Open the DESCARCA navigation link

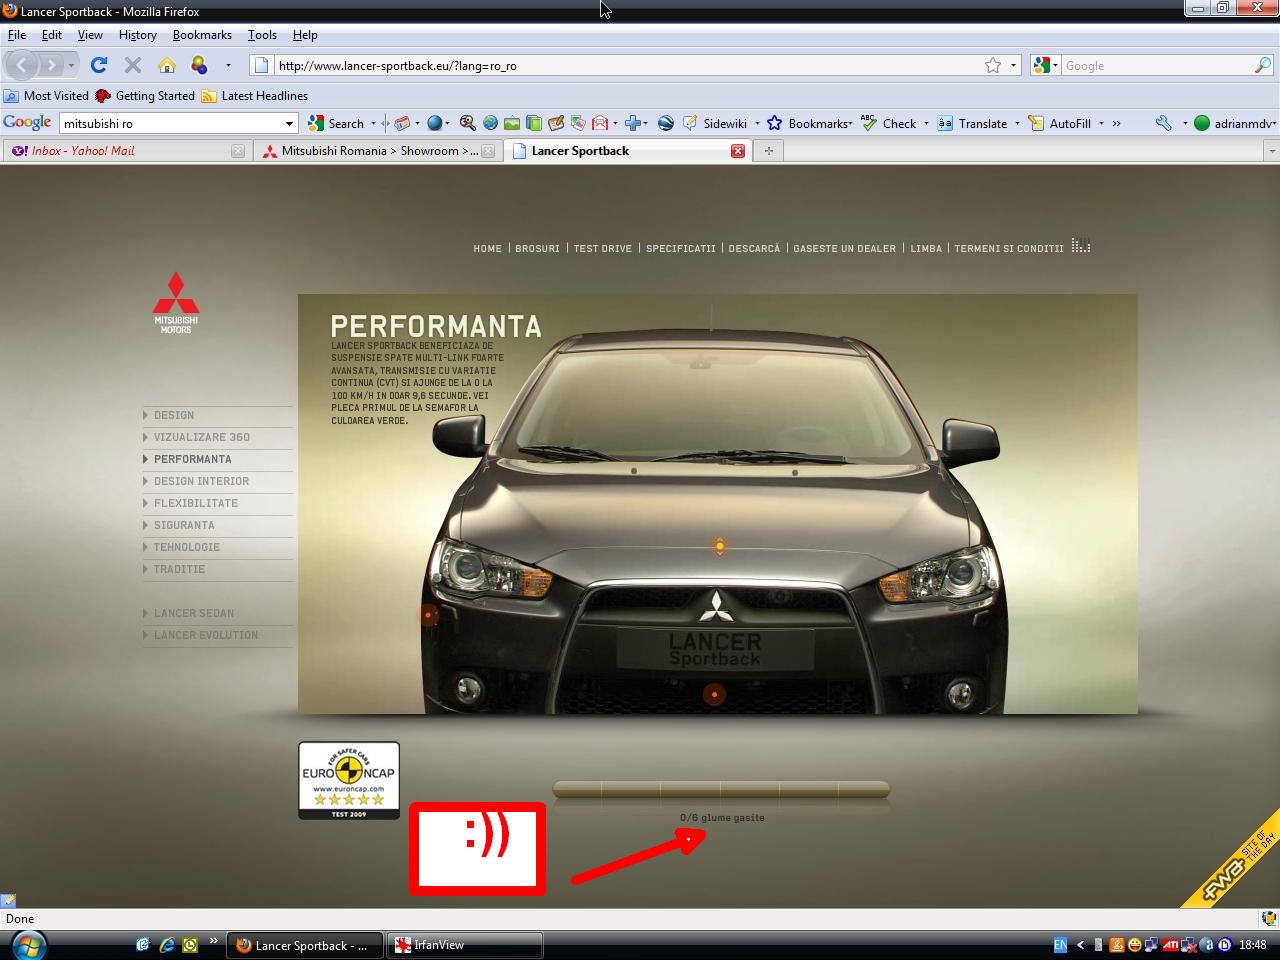click(754, 248)
